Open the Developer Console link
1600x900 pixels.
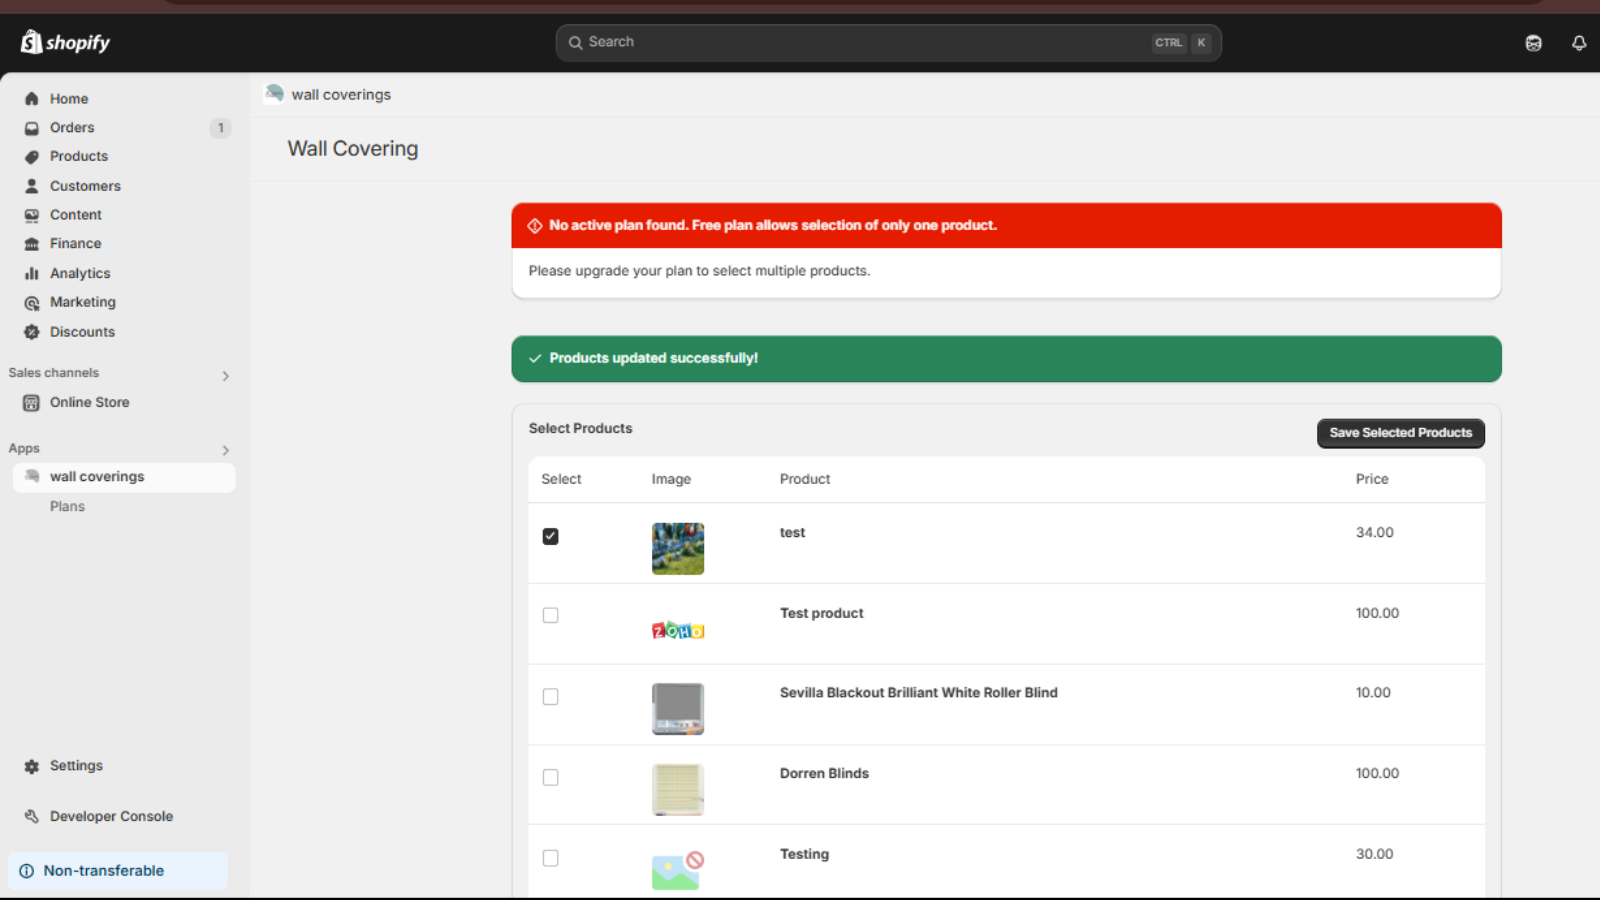tap(111, 817)
